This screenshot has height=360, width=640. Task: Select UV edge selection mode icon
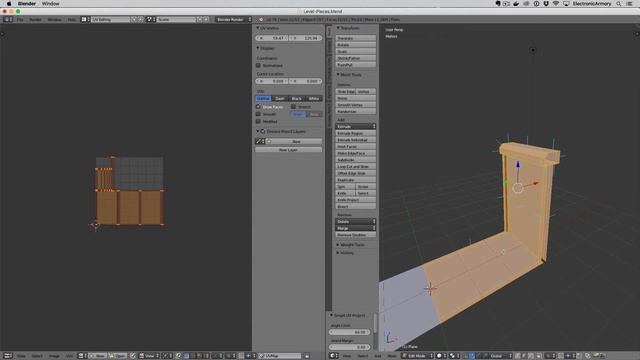[x=193, y=356]
